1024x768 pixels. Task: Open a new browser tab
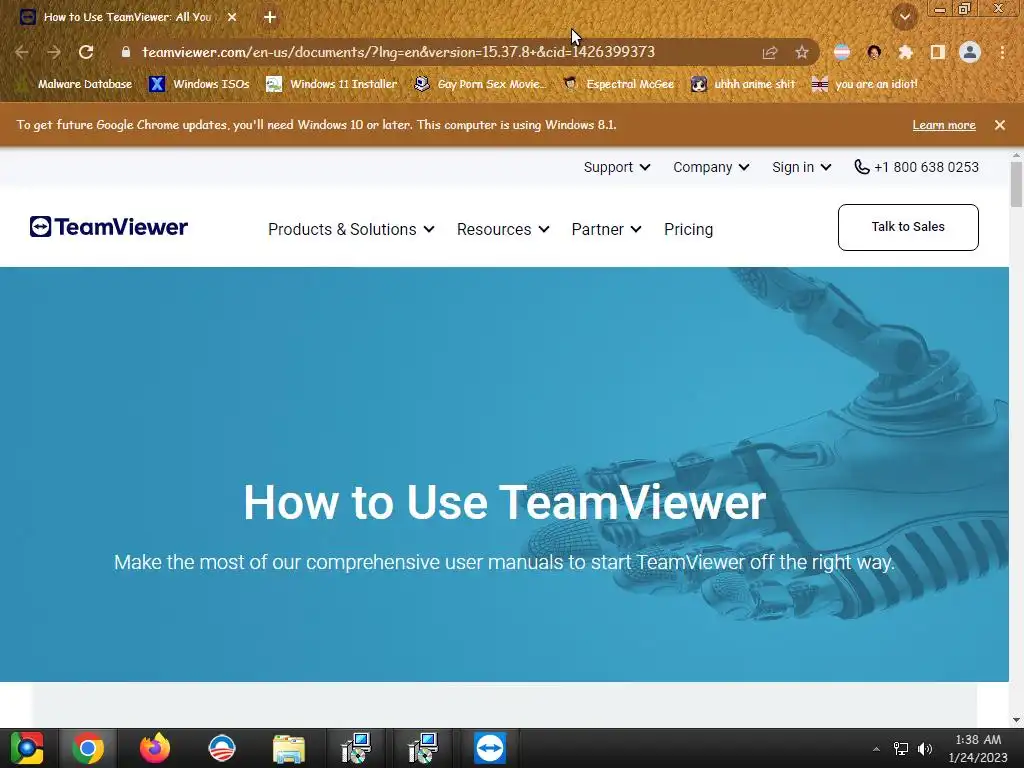tap(270, 18)
